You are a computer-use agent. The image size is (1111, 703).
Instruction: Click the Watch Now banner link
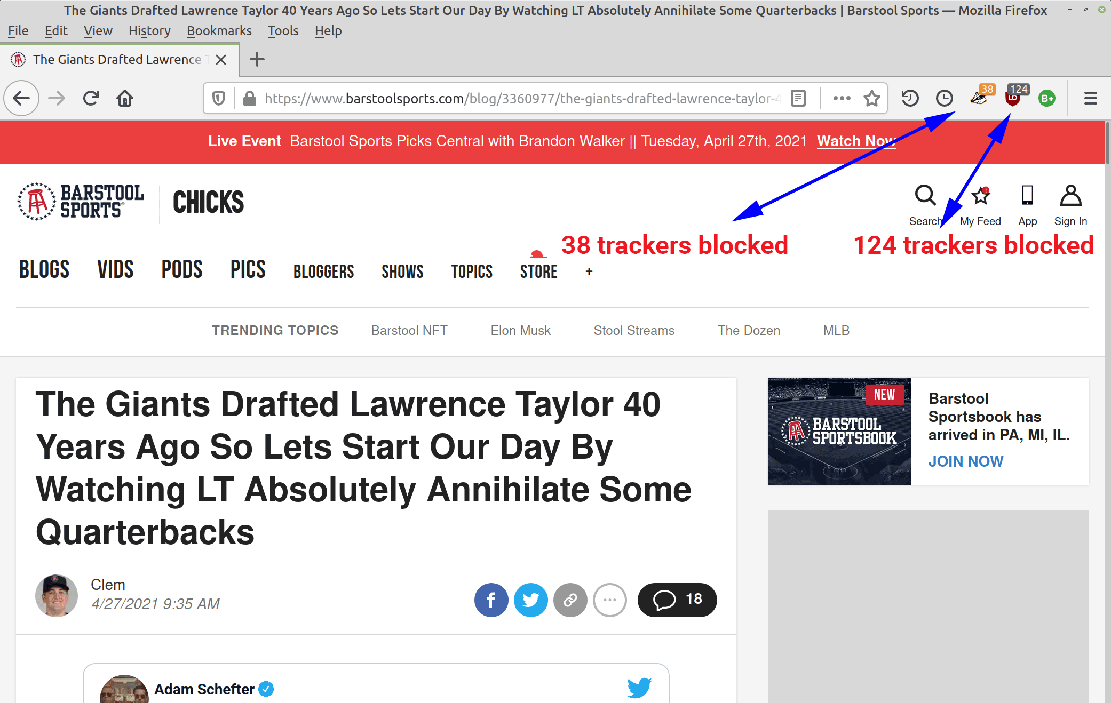point(856,141)
